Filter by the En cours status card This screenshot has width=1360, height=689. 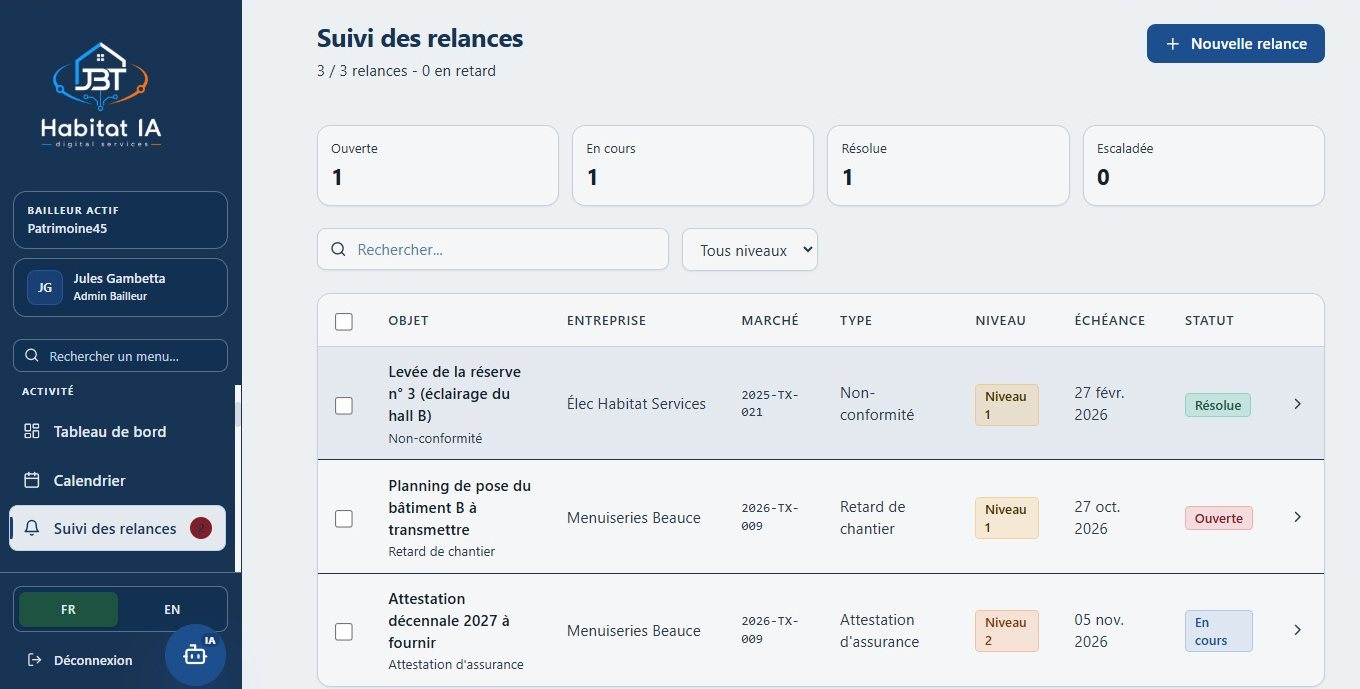[x=693, y=165]
